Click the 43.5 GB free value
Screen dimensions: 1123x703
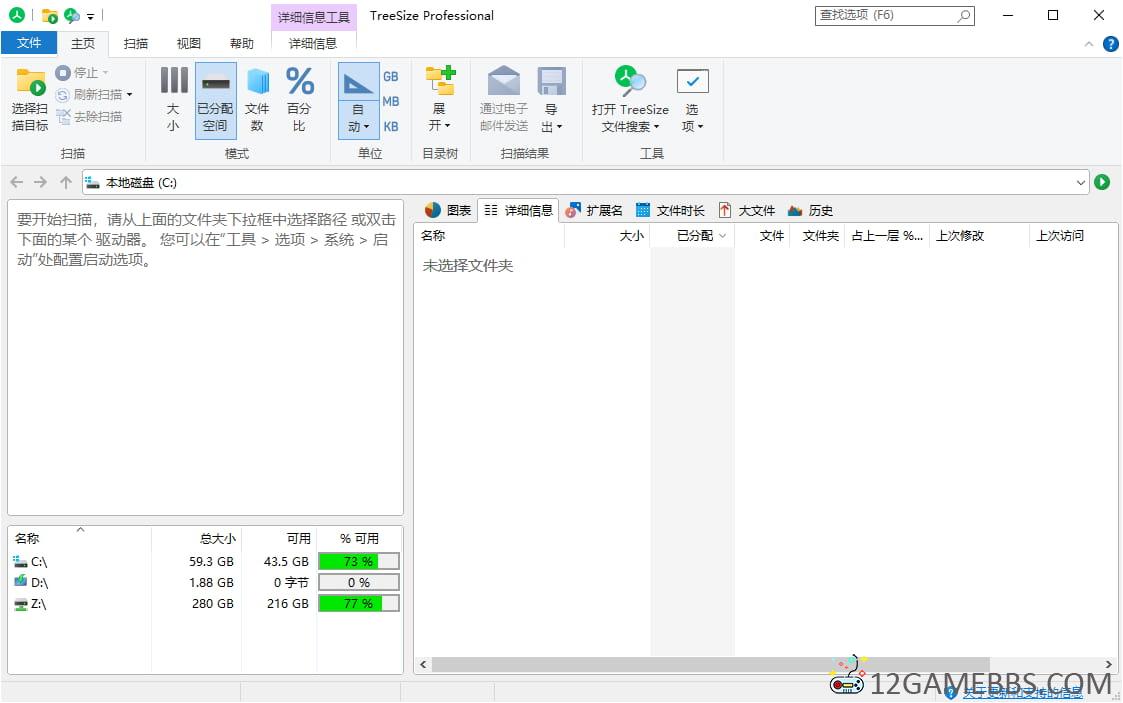click(286, 562)
